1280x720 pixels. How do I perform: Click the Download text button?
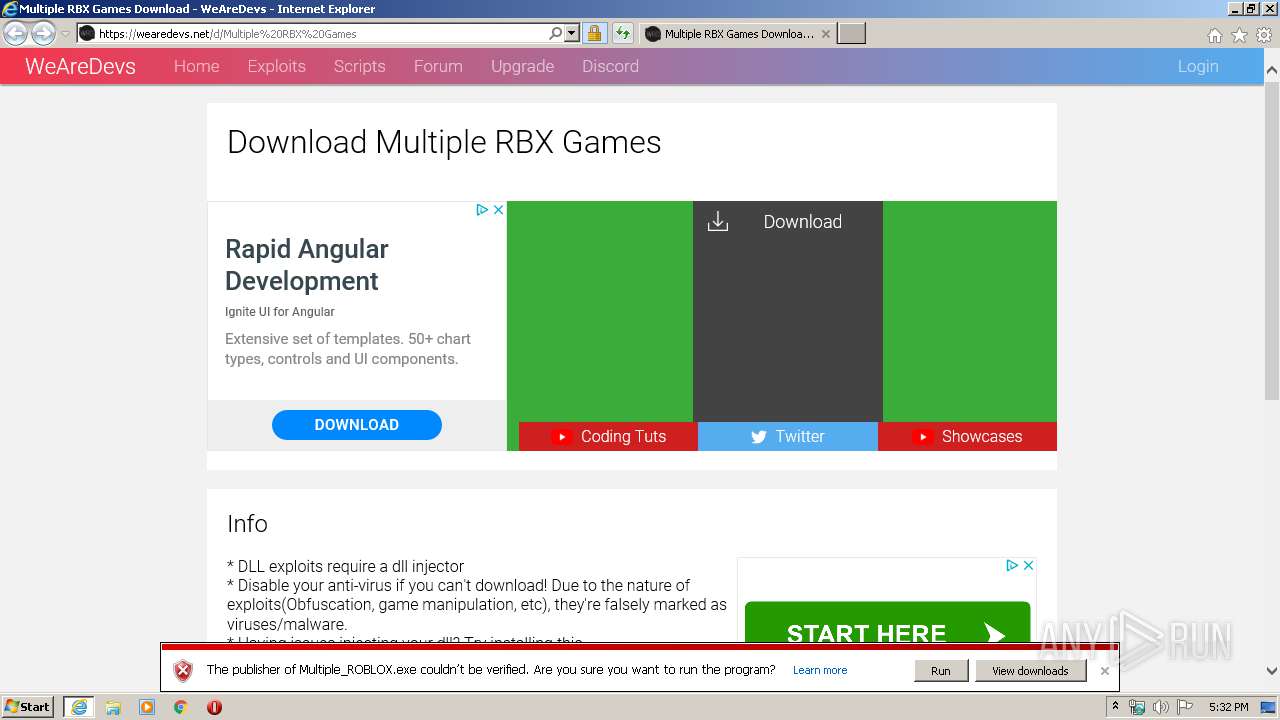pyautogui.click(x=802, y=222)
